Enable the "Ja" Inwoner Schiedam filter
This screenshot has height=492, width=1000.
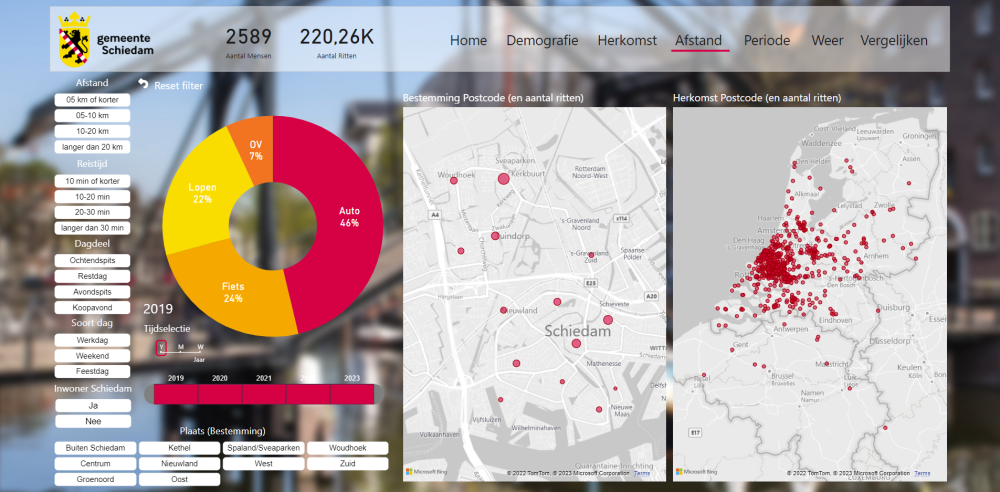(93, 405)
